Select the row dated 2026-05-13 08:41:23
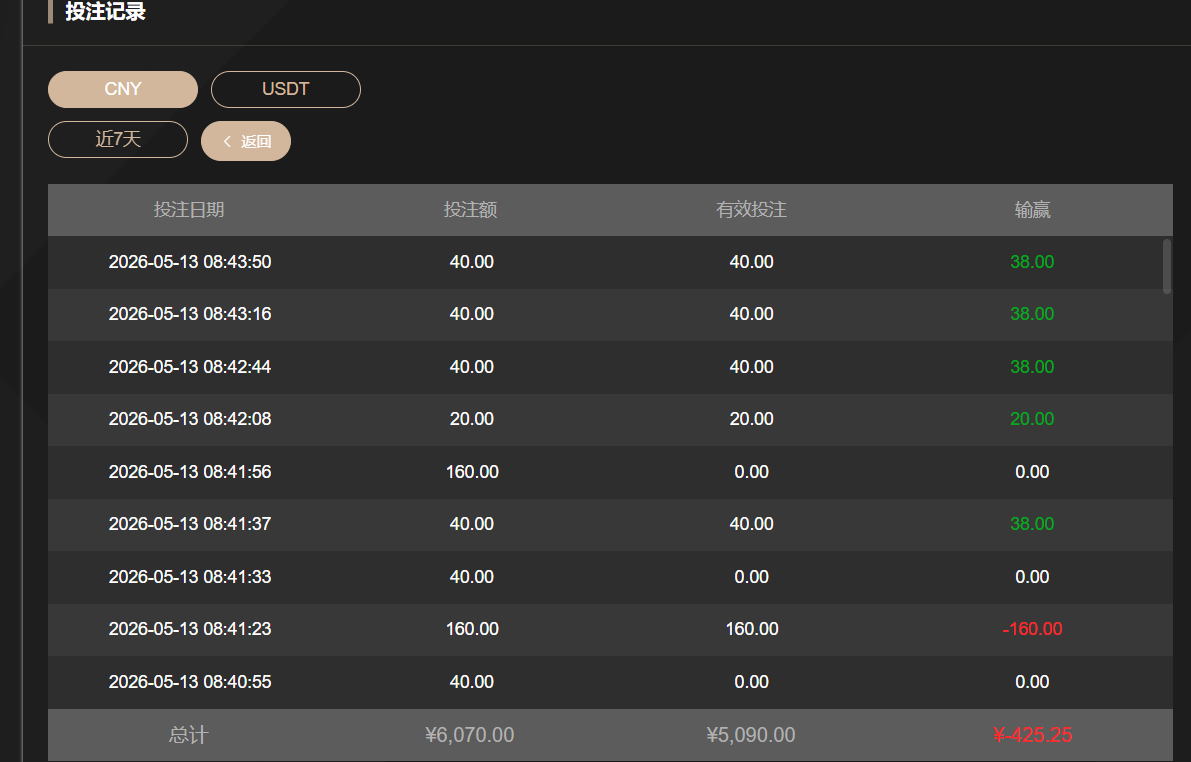Screen dimensions: 1191x762 610,630
